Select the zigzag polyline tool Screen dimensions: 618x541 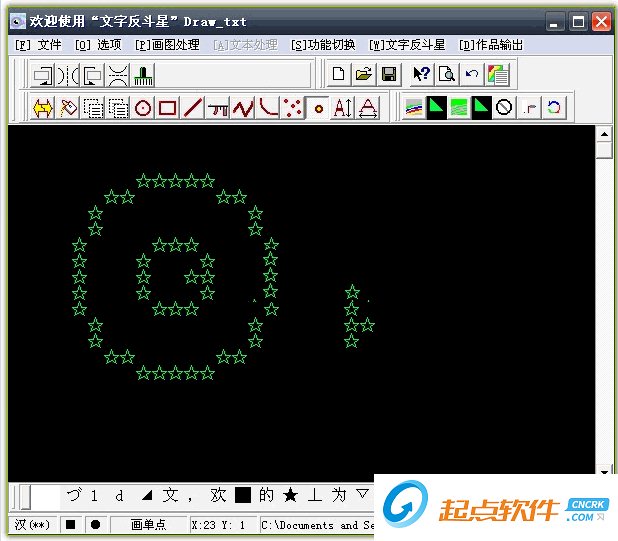[x=243, y=108]
